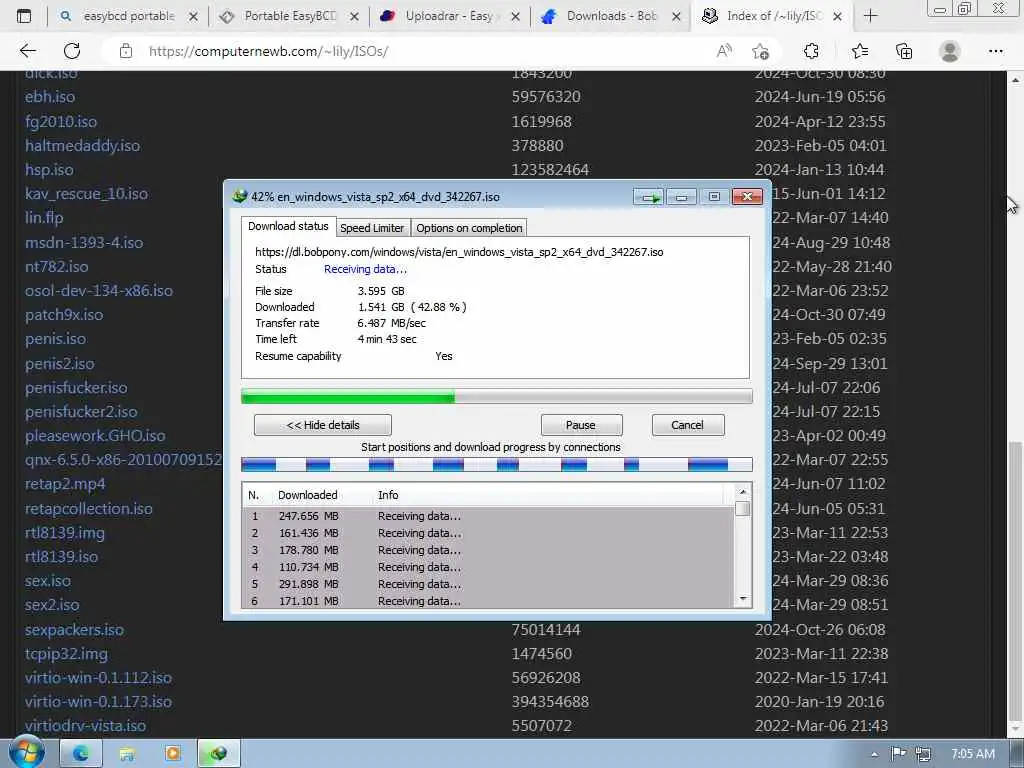Open tcpip32.img link
Screen dimensions: 1024x768
[66, 654]
